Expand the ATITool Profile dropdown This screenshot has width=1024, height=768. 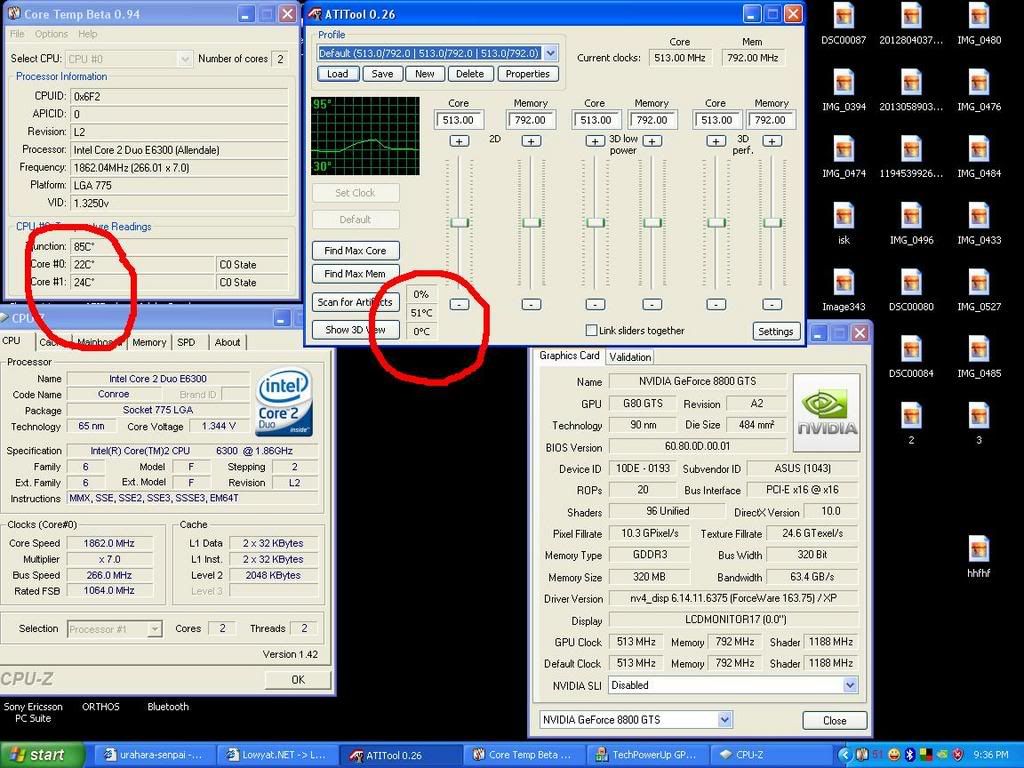[x=551, y=53]
